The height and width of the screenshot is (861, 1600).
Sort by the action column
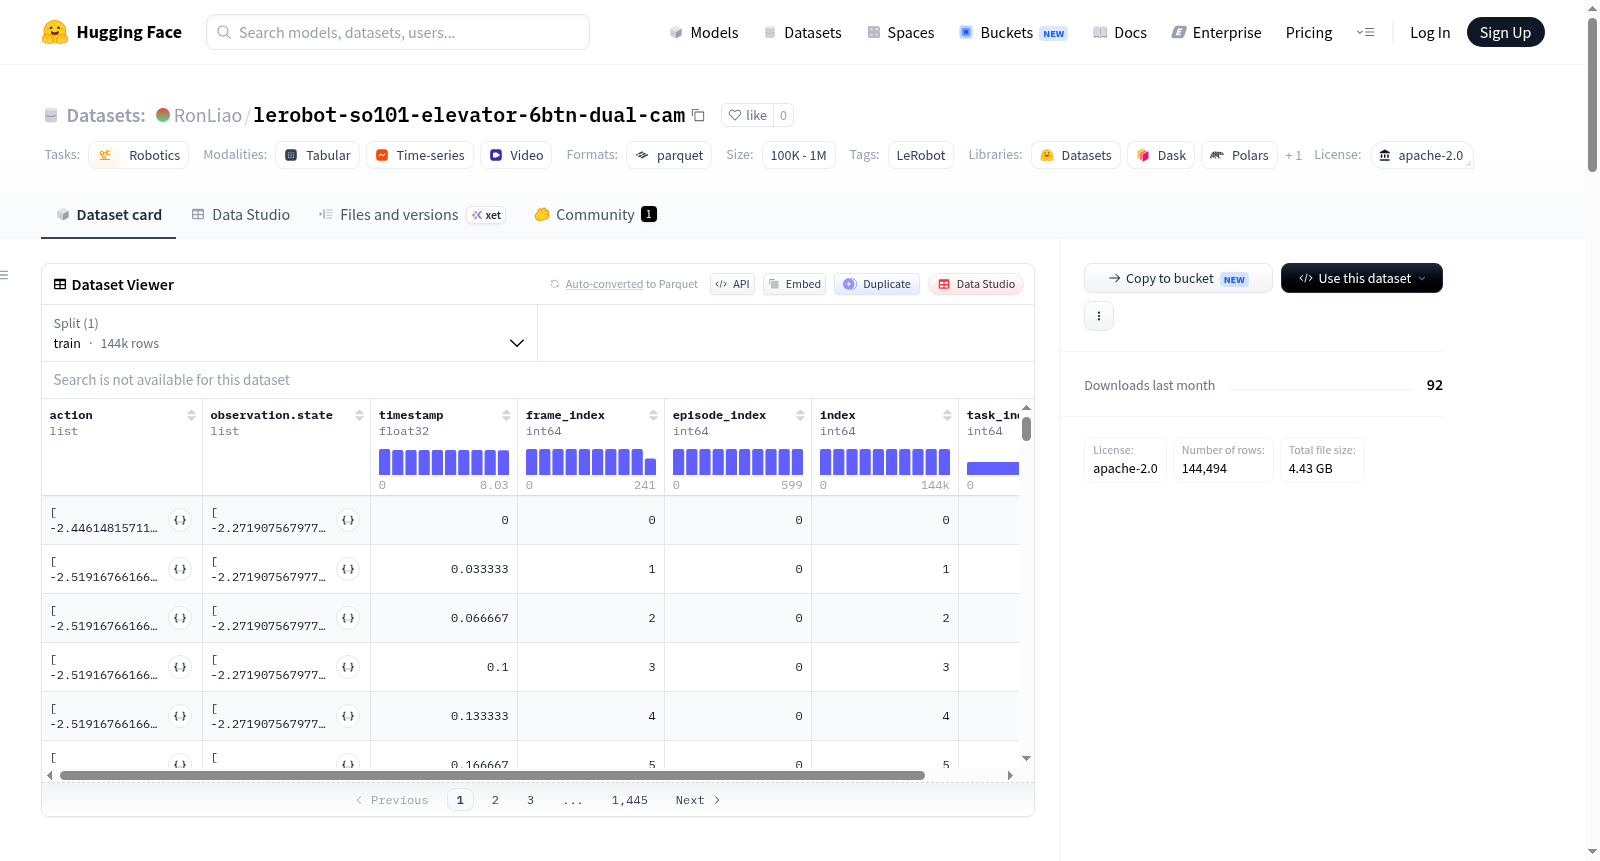[x=191, y=415]
